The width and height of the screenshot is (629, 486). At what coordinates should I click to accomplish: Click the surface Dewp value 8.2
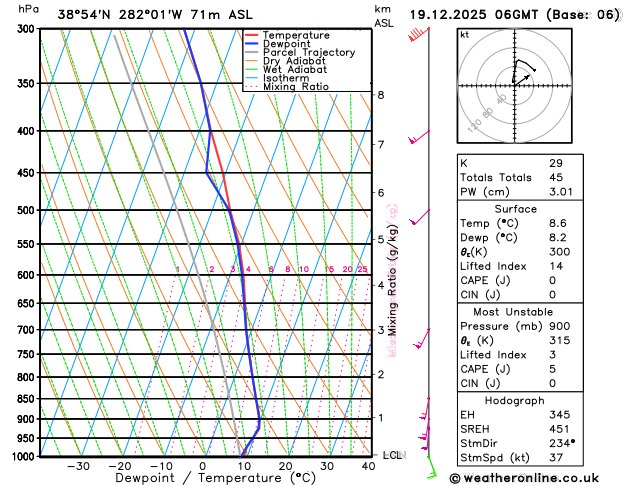558,237
